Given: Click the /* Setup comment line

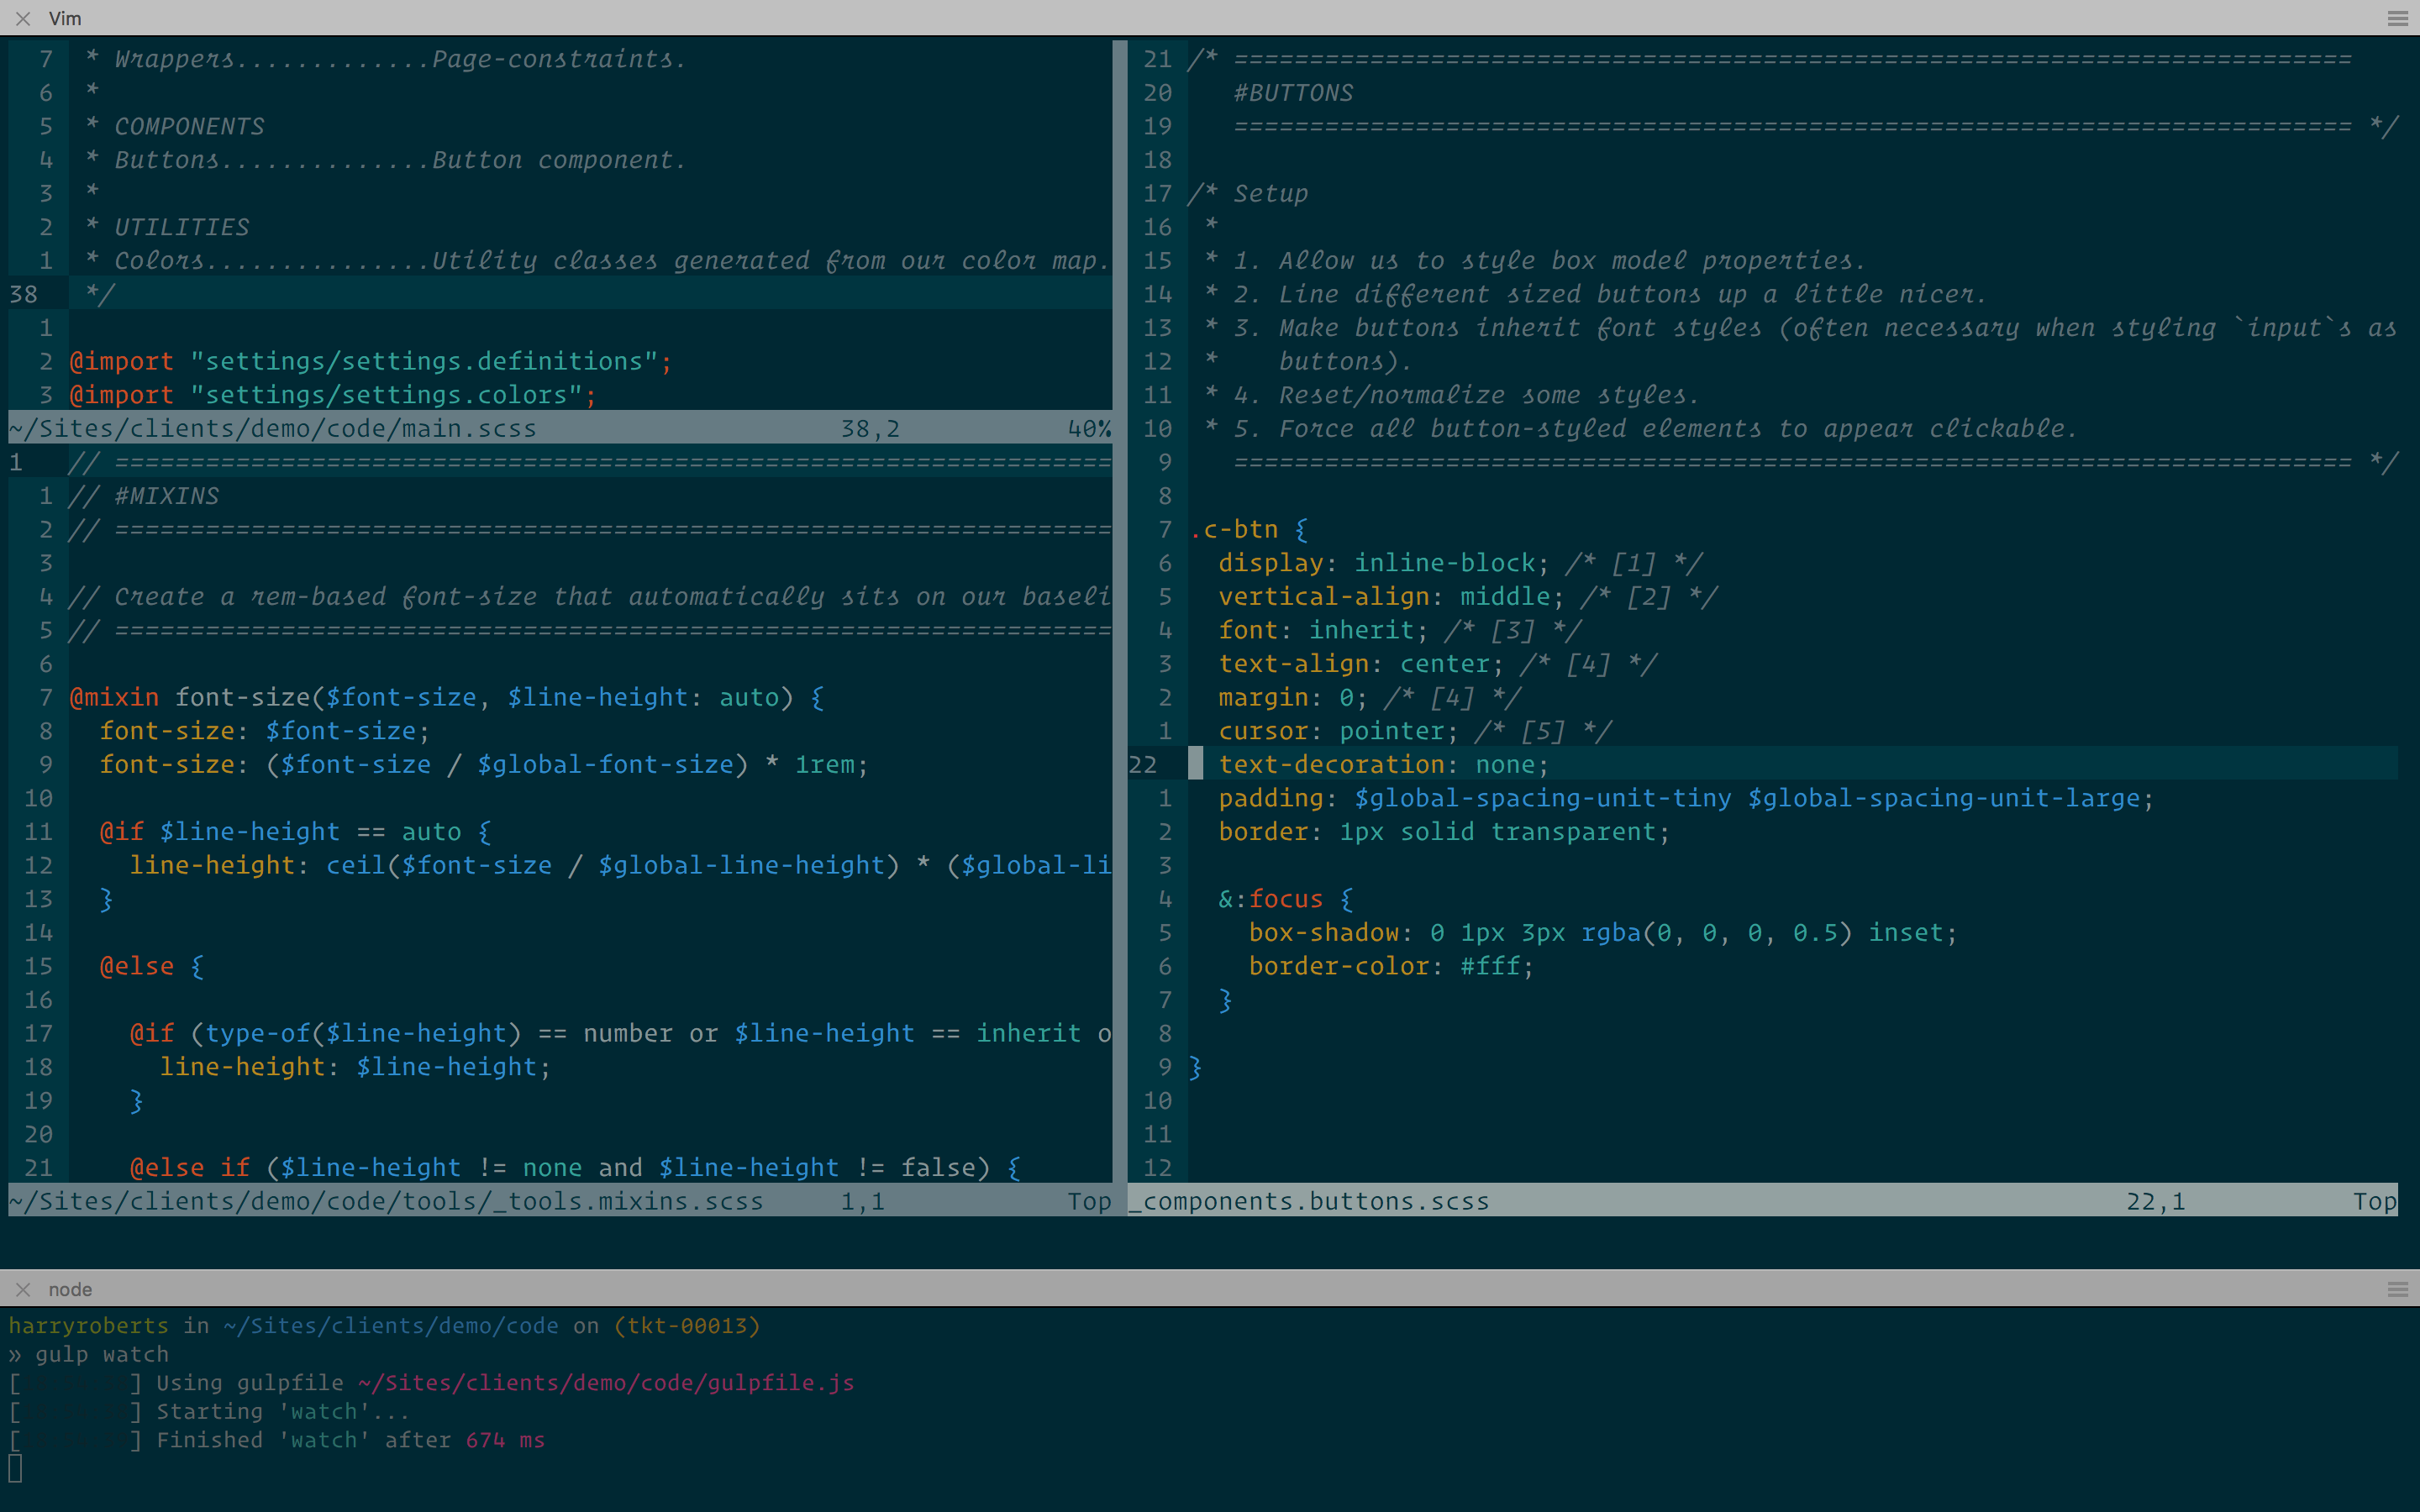Looking at the screenshot, I should pyautogui.click(x=1248, y=193).
